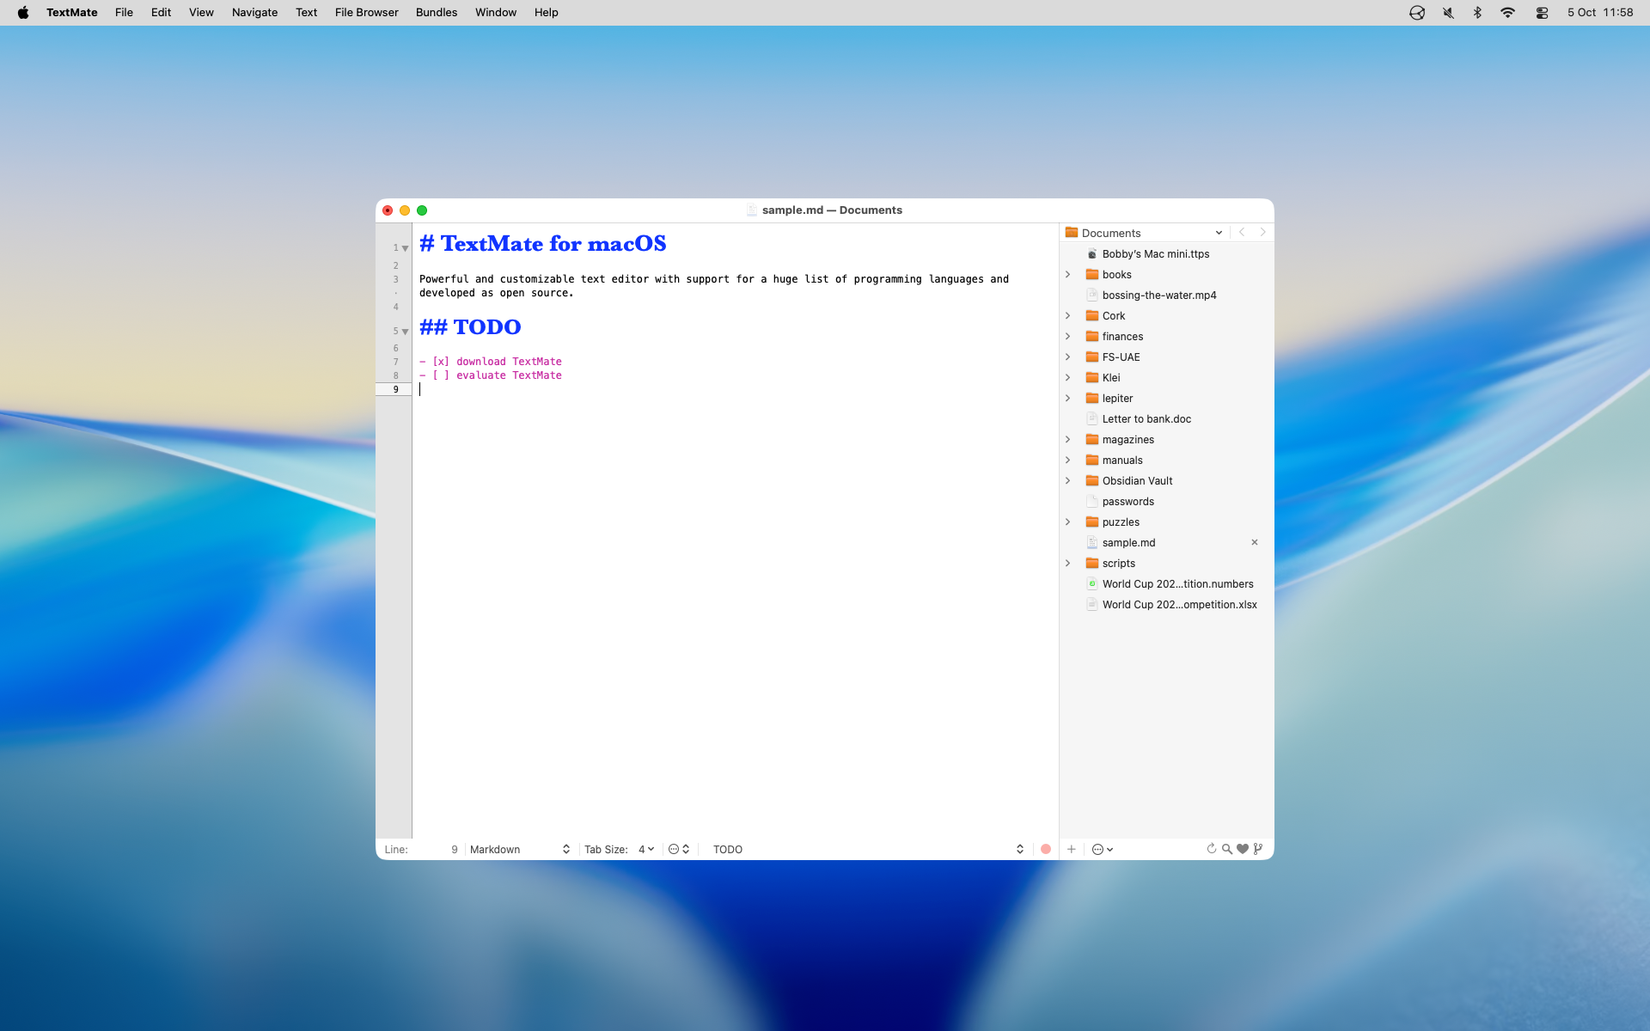Open the Wi-Fi status menu

coord(1507,12)
